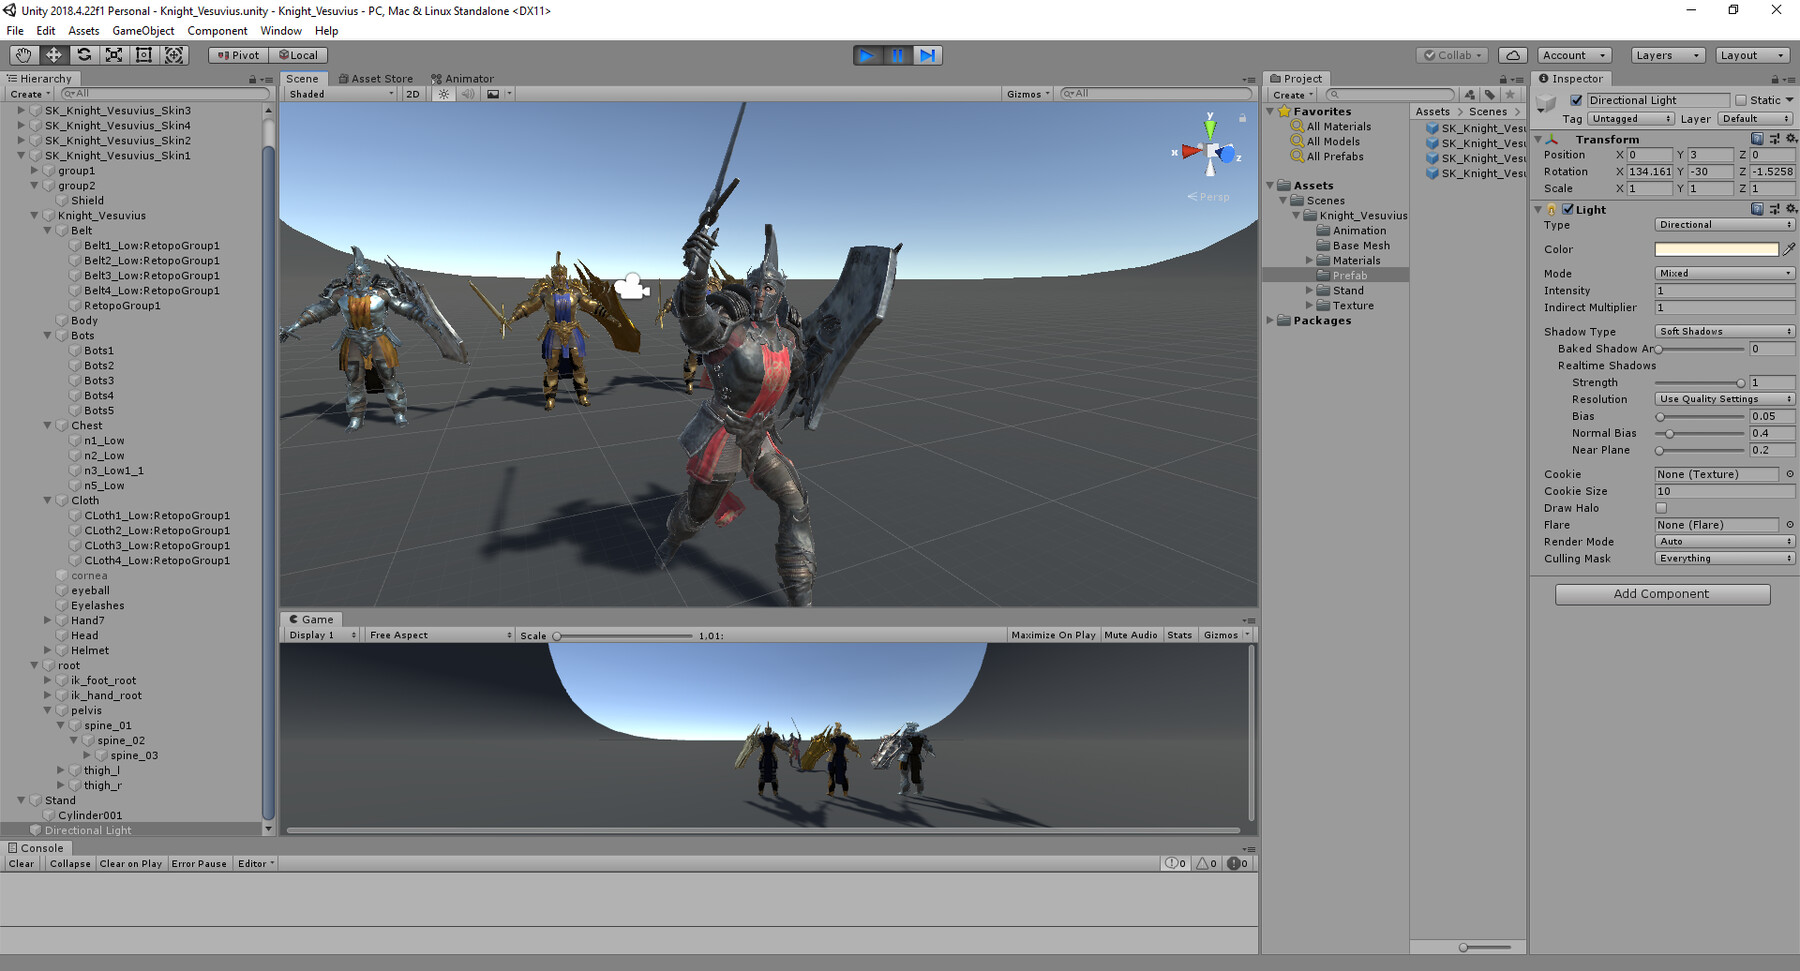Open the Collab button
The width and height of the screenshot is (1800, 971).
point(1453,55)
